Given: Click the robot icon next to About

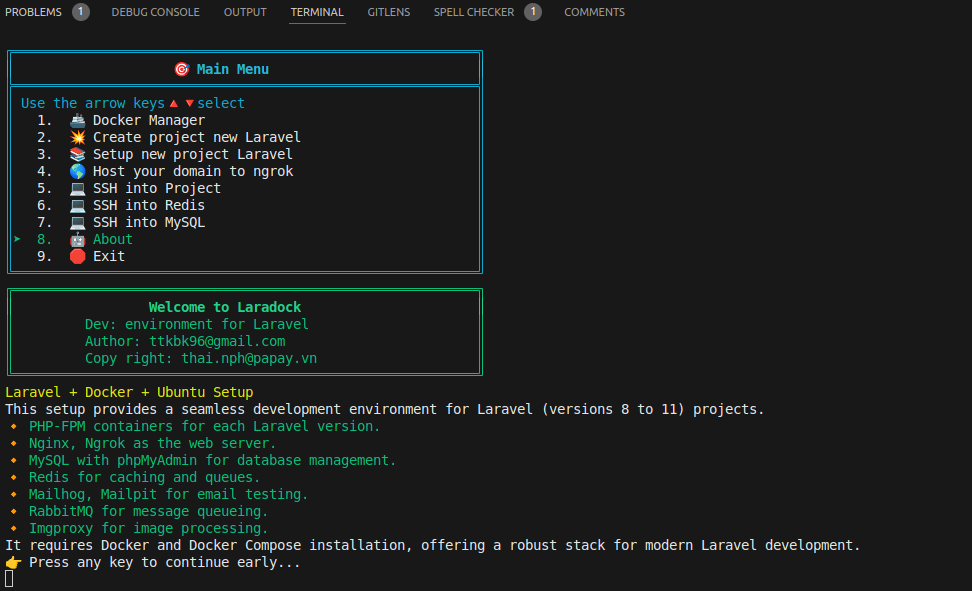Looking at the screenshot, I should click(77, 239).
